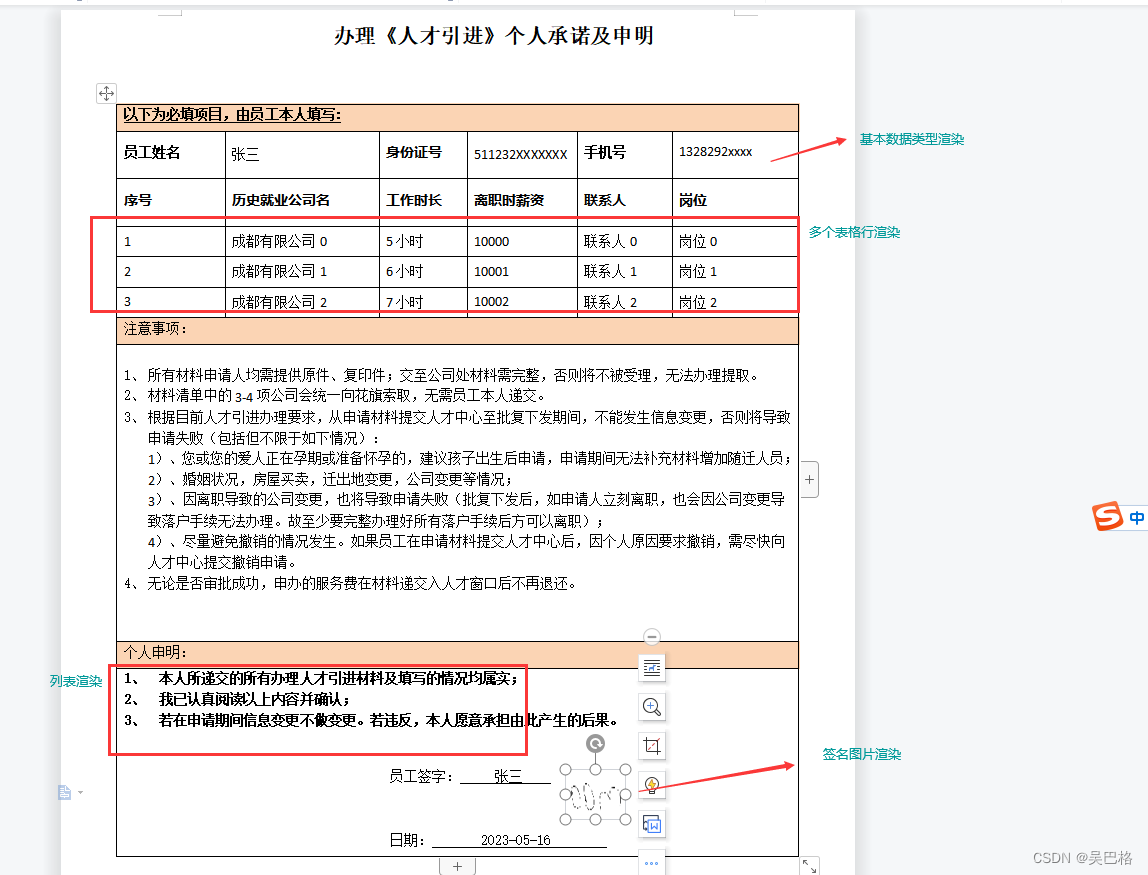The height and width of the screenshot is (875, 1148).
Task: Click the cell 成都有限公司 1
Action: click(x=279, y=271)
